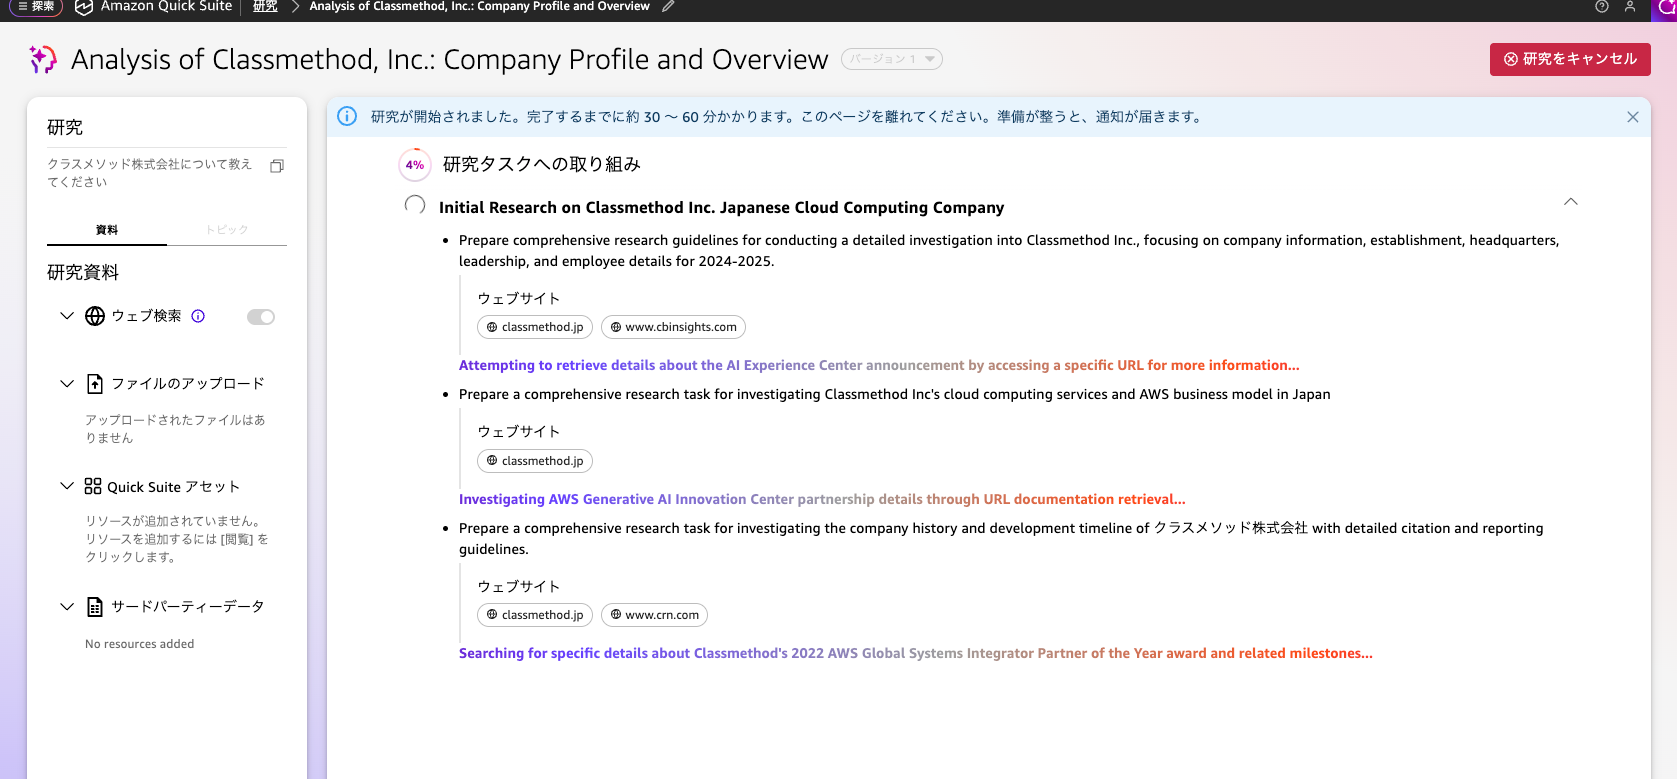Viewport: 1677px width, 779px height.
Task: Switch to the 資料 tab
Action: click(x=107, y=230)
